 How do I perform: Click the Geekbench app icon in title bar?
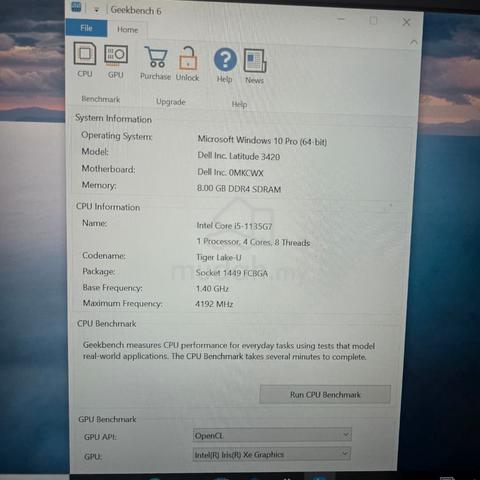point(76,7)
